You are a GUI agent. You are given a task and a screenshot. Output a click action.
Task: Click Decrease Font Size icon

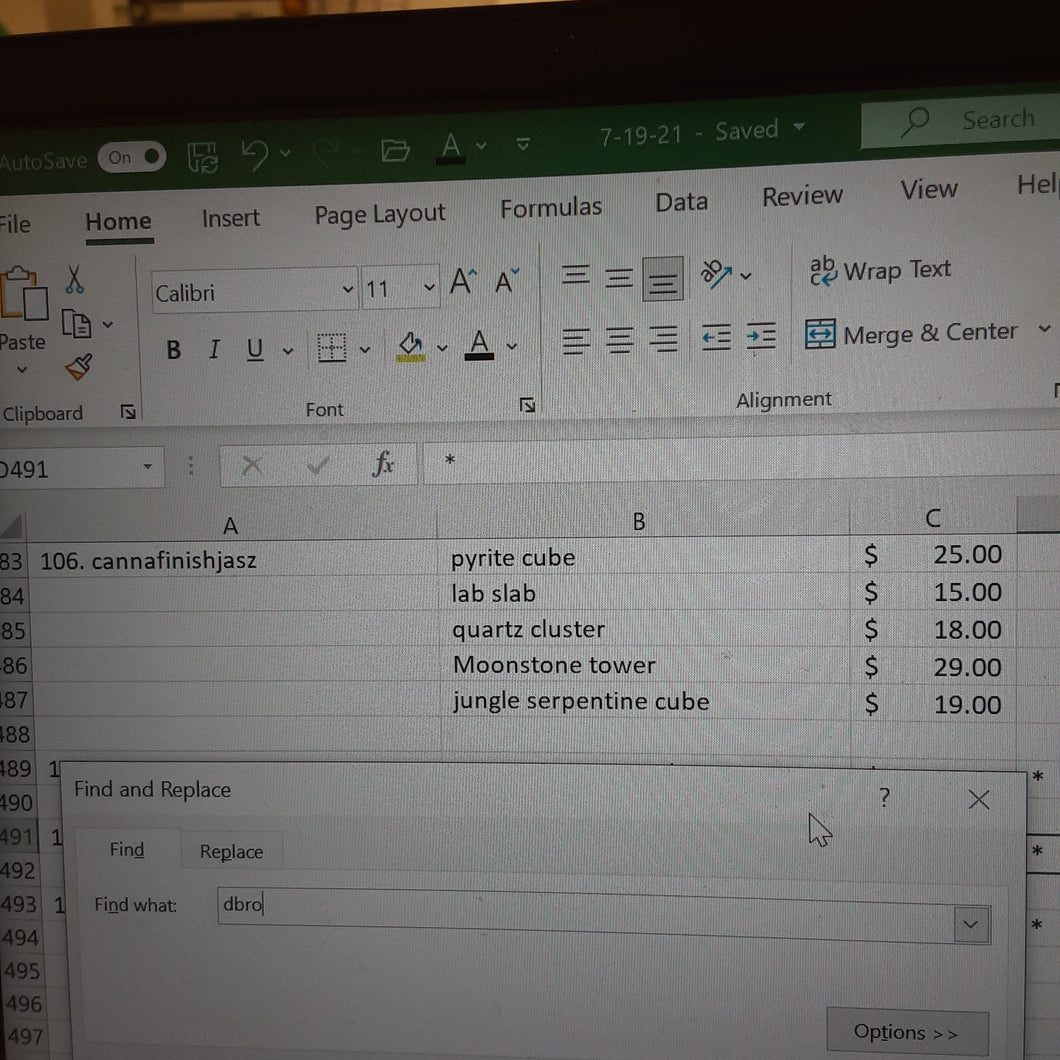(506, 280)
